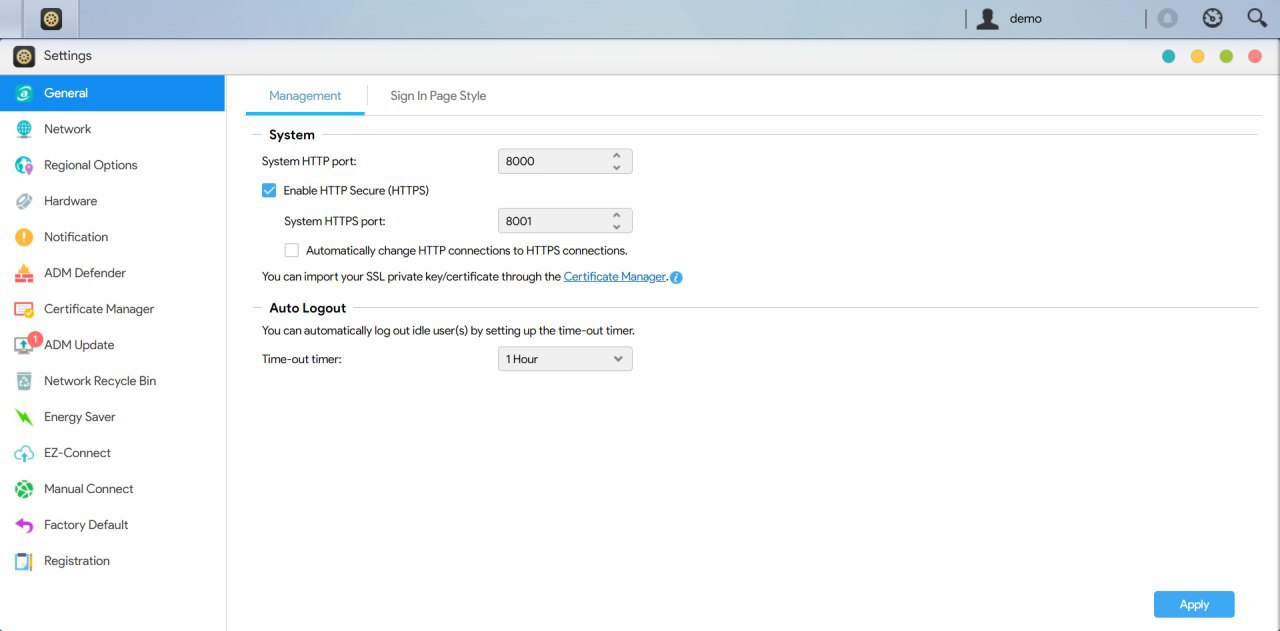Go to EZ-Connect cloud settings
Image resolution: width=1280 pixels, height=631 pixels.
click(x=77, y=453)
